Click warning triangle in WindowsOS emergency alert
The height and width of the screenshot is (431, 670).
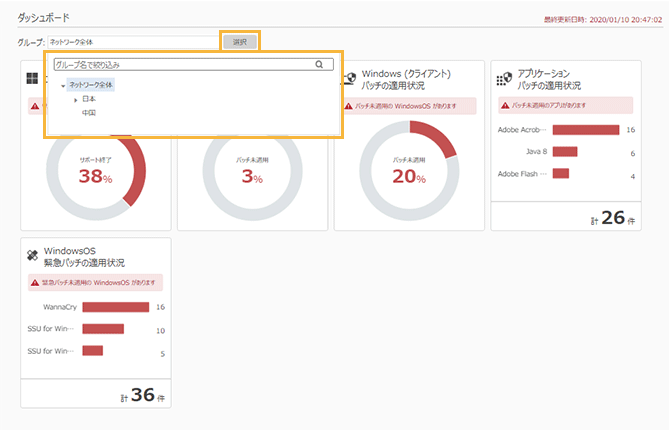(x=35, y=283)
